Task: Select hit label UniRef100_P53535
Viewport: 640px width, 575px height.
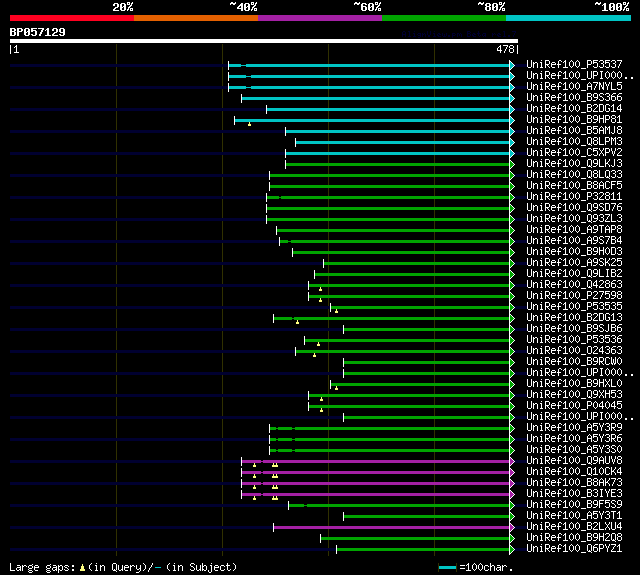Action: [x=574, y=307]
